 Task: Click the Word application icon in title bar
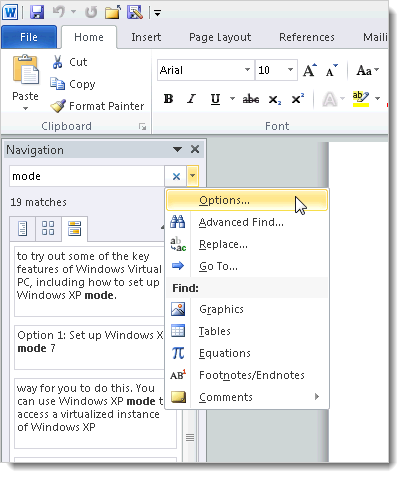point(10,13)
